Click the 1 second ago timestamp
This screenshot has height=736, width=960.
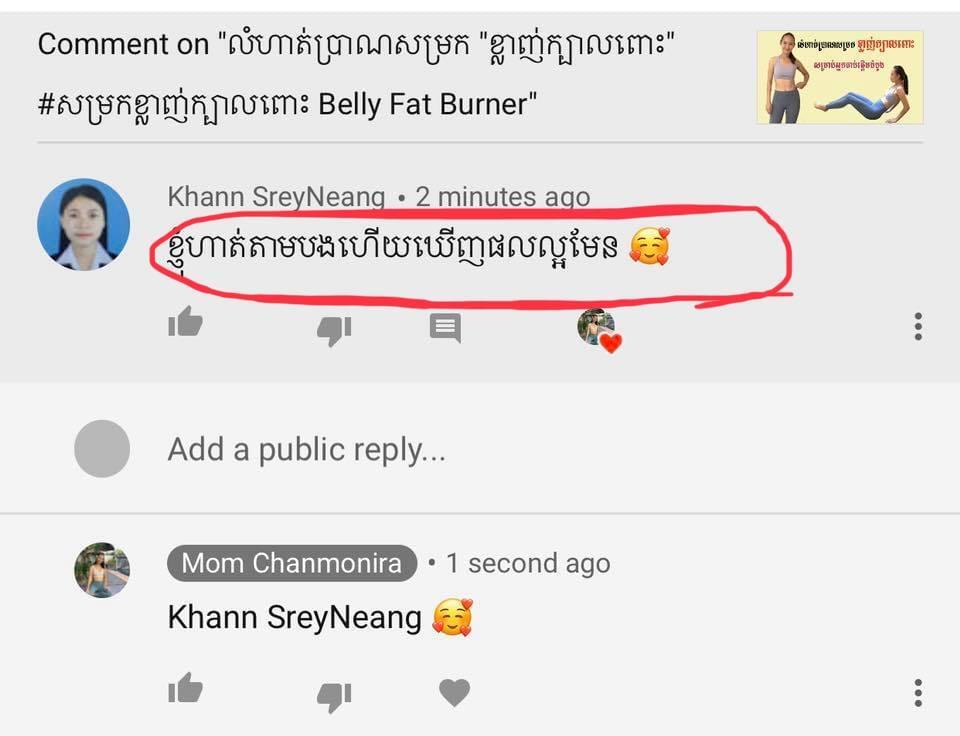tap(528, 563)
